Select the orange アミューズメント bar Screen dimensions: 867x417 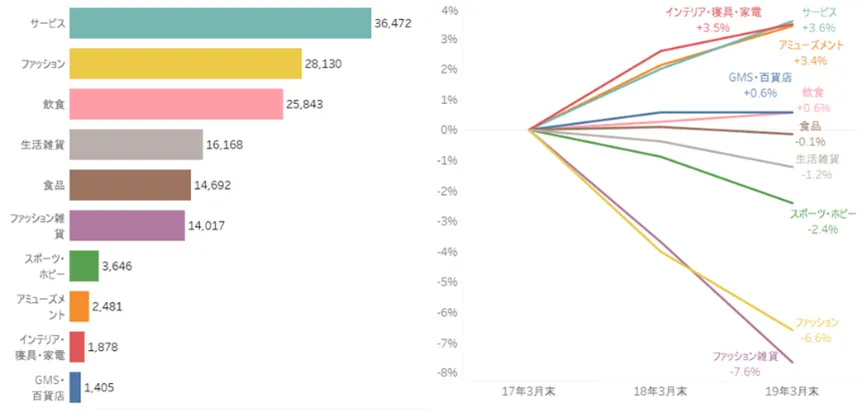point(79,306)
